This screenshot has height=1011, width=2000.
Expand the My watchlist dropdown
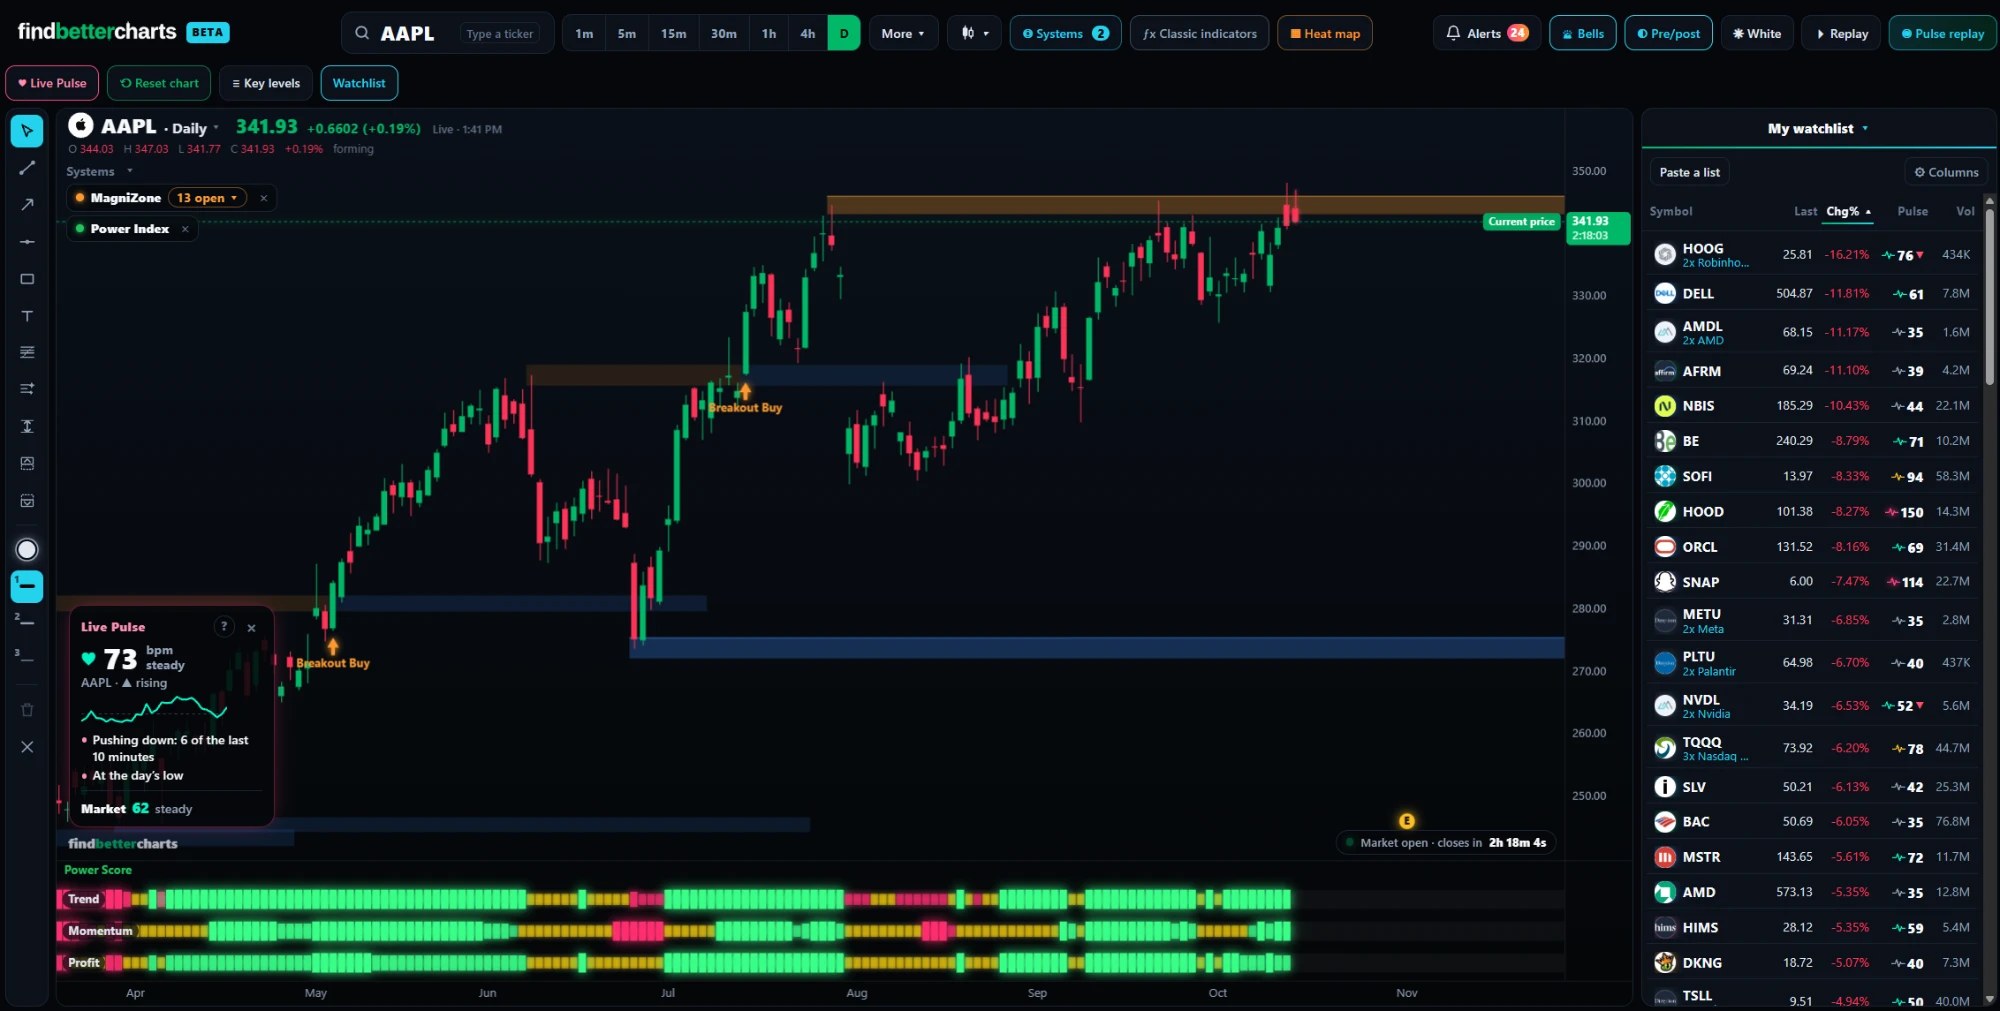(x=1818, y=128)
